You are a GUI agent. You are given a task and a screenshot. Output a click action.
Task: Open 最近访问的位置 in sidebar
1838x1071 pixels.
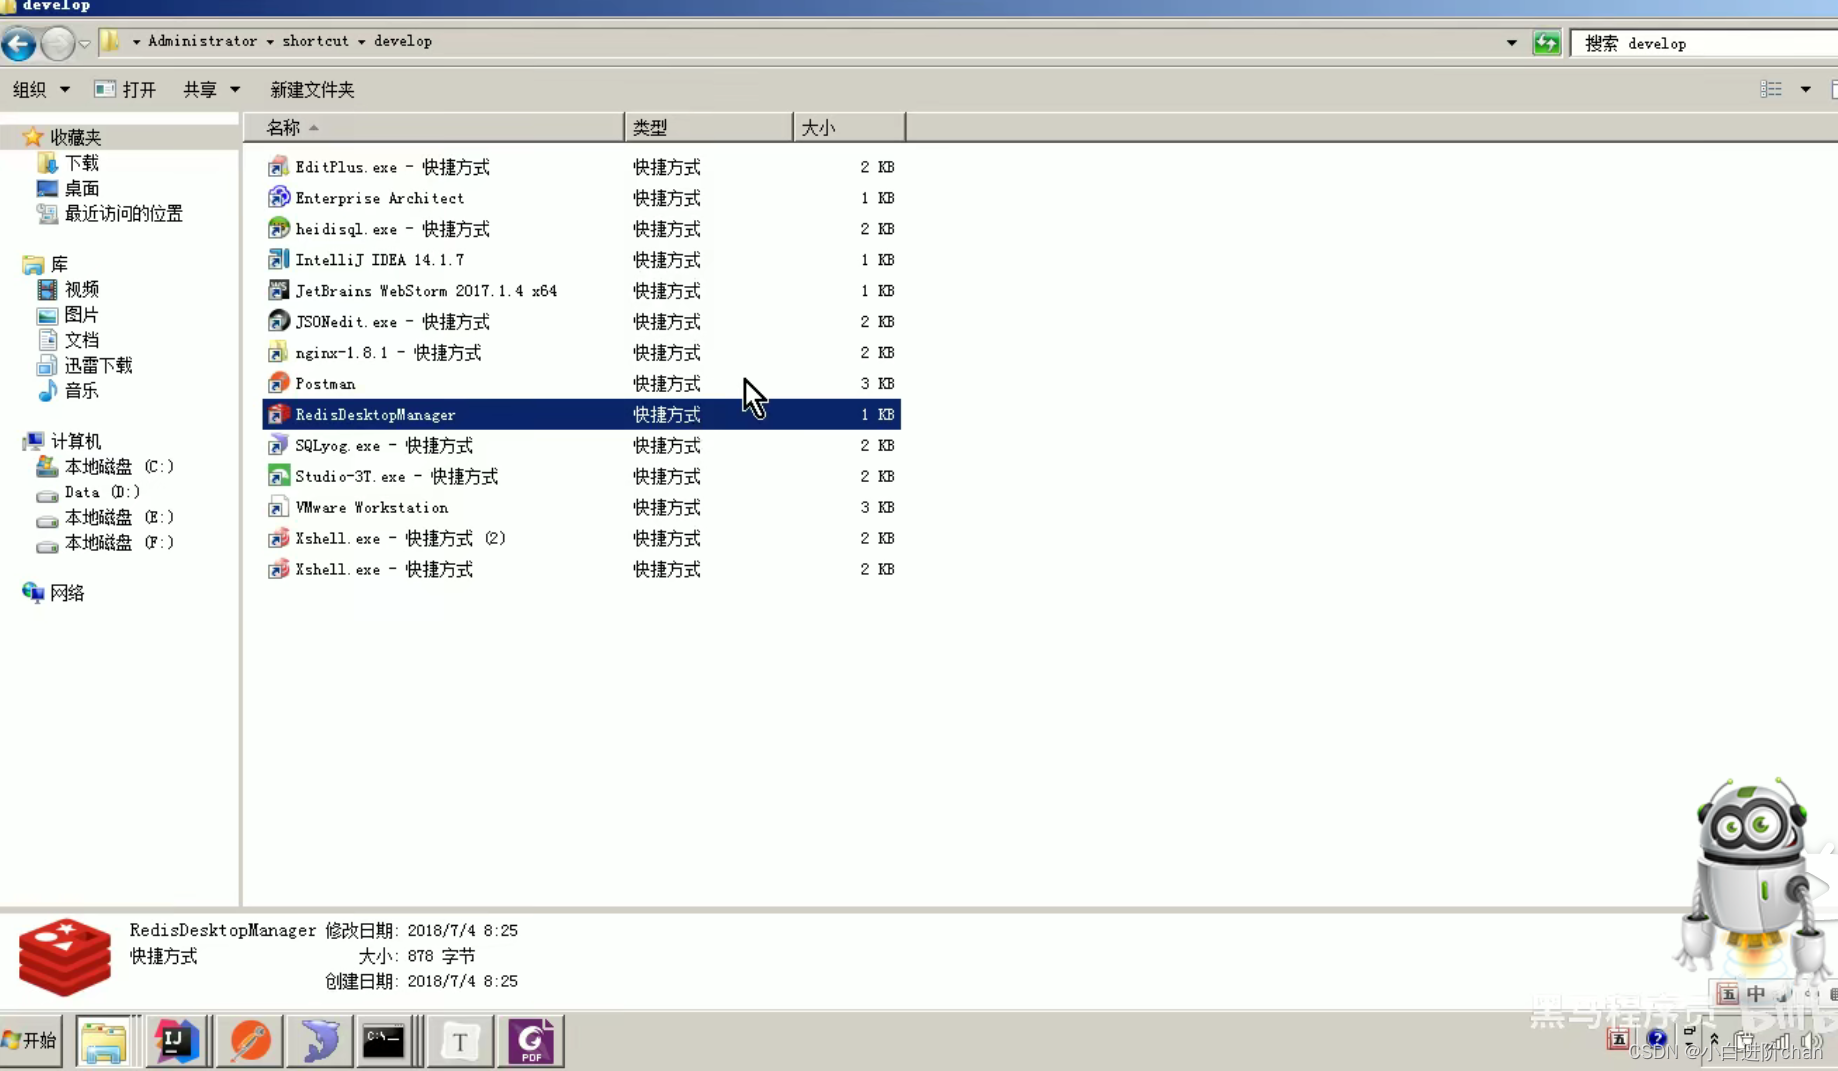123,213
